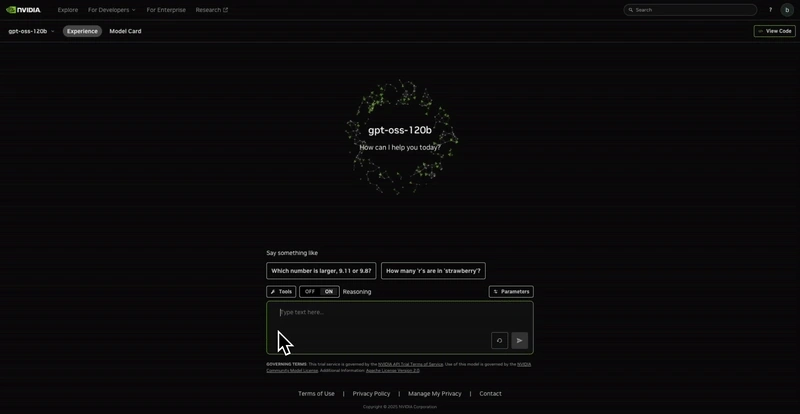Viewport: 800px width, 414px height.
Task: Click the centered gpt-oss-120b heading
Action: click(400, 130)
